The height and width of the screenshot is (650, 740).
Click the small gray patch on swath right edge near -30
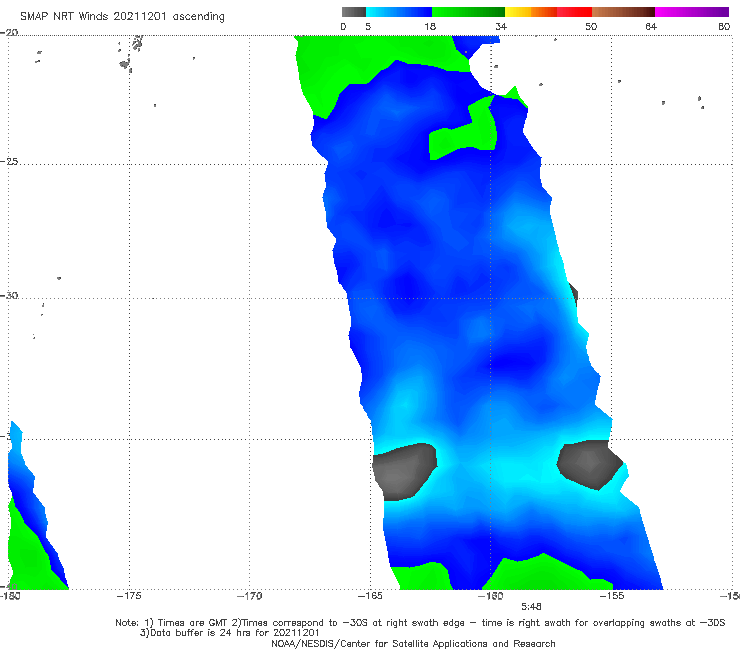pos(573,294)
